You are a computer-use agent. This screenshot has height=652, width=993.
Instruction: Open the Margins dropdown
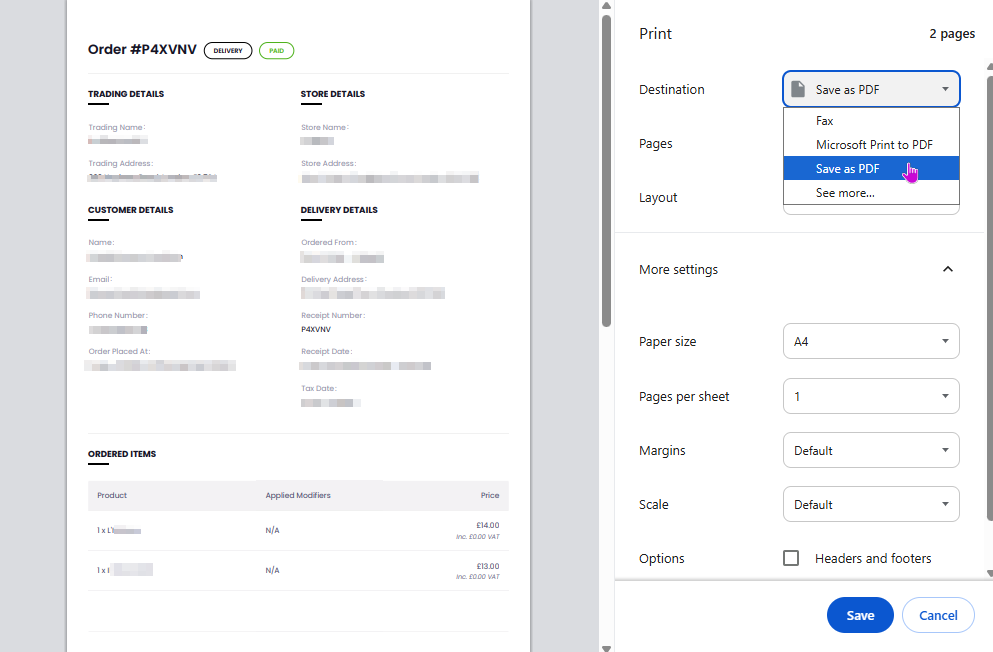[870, 450]
